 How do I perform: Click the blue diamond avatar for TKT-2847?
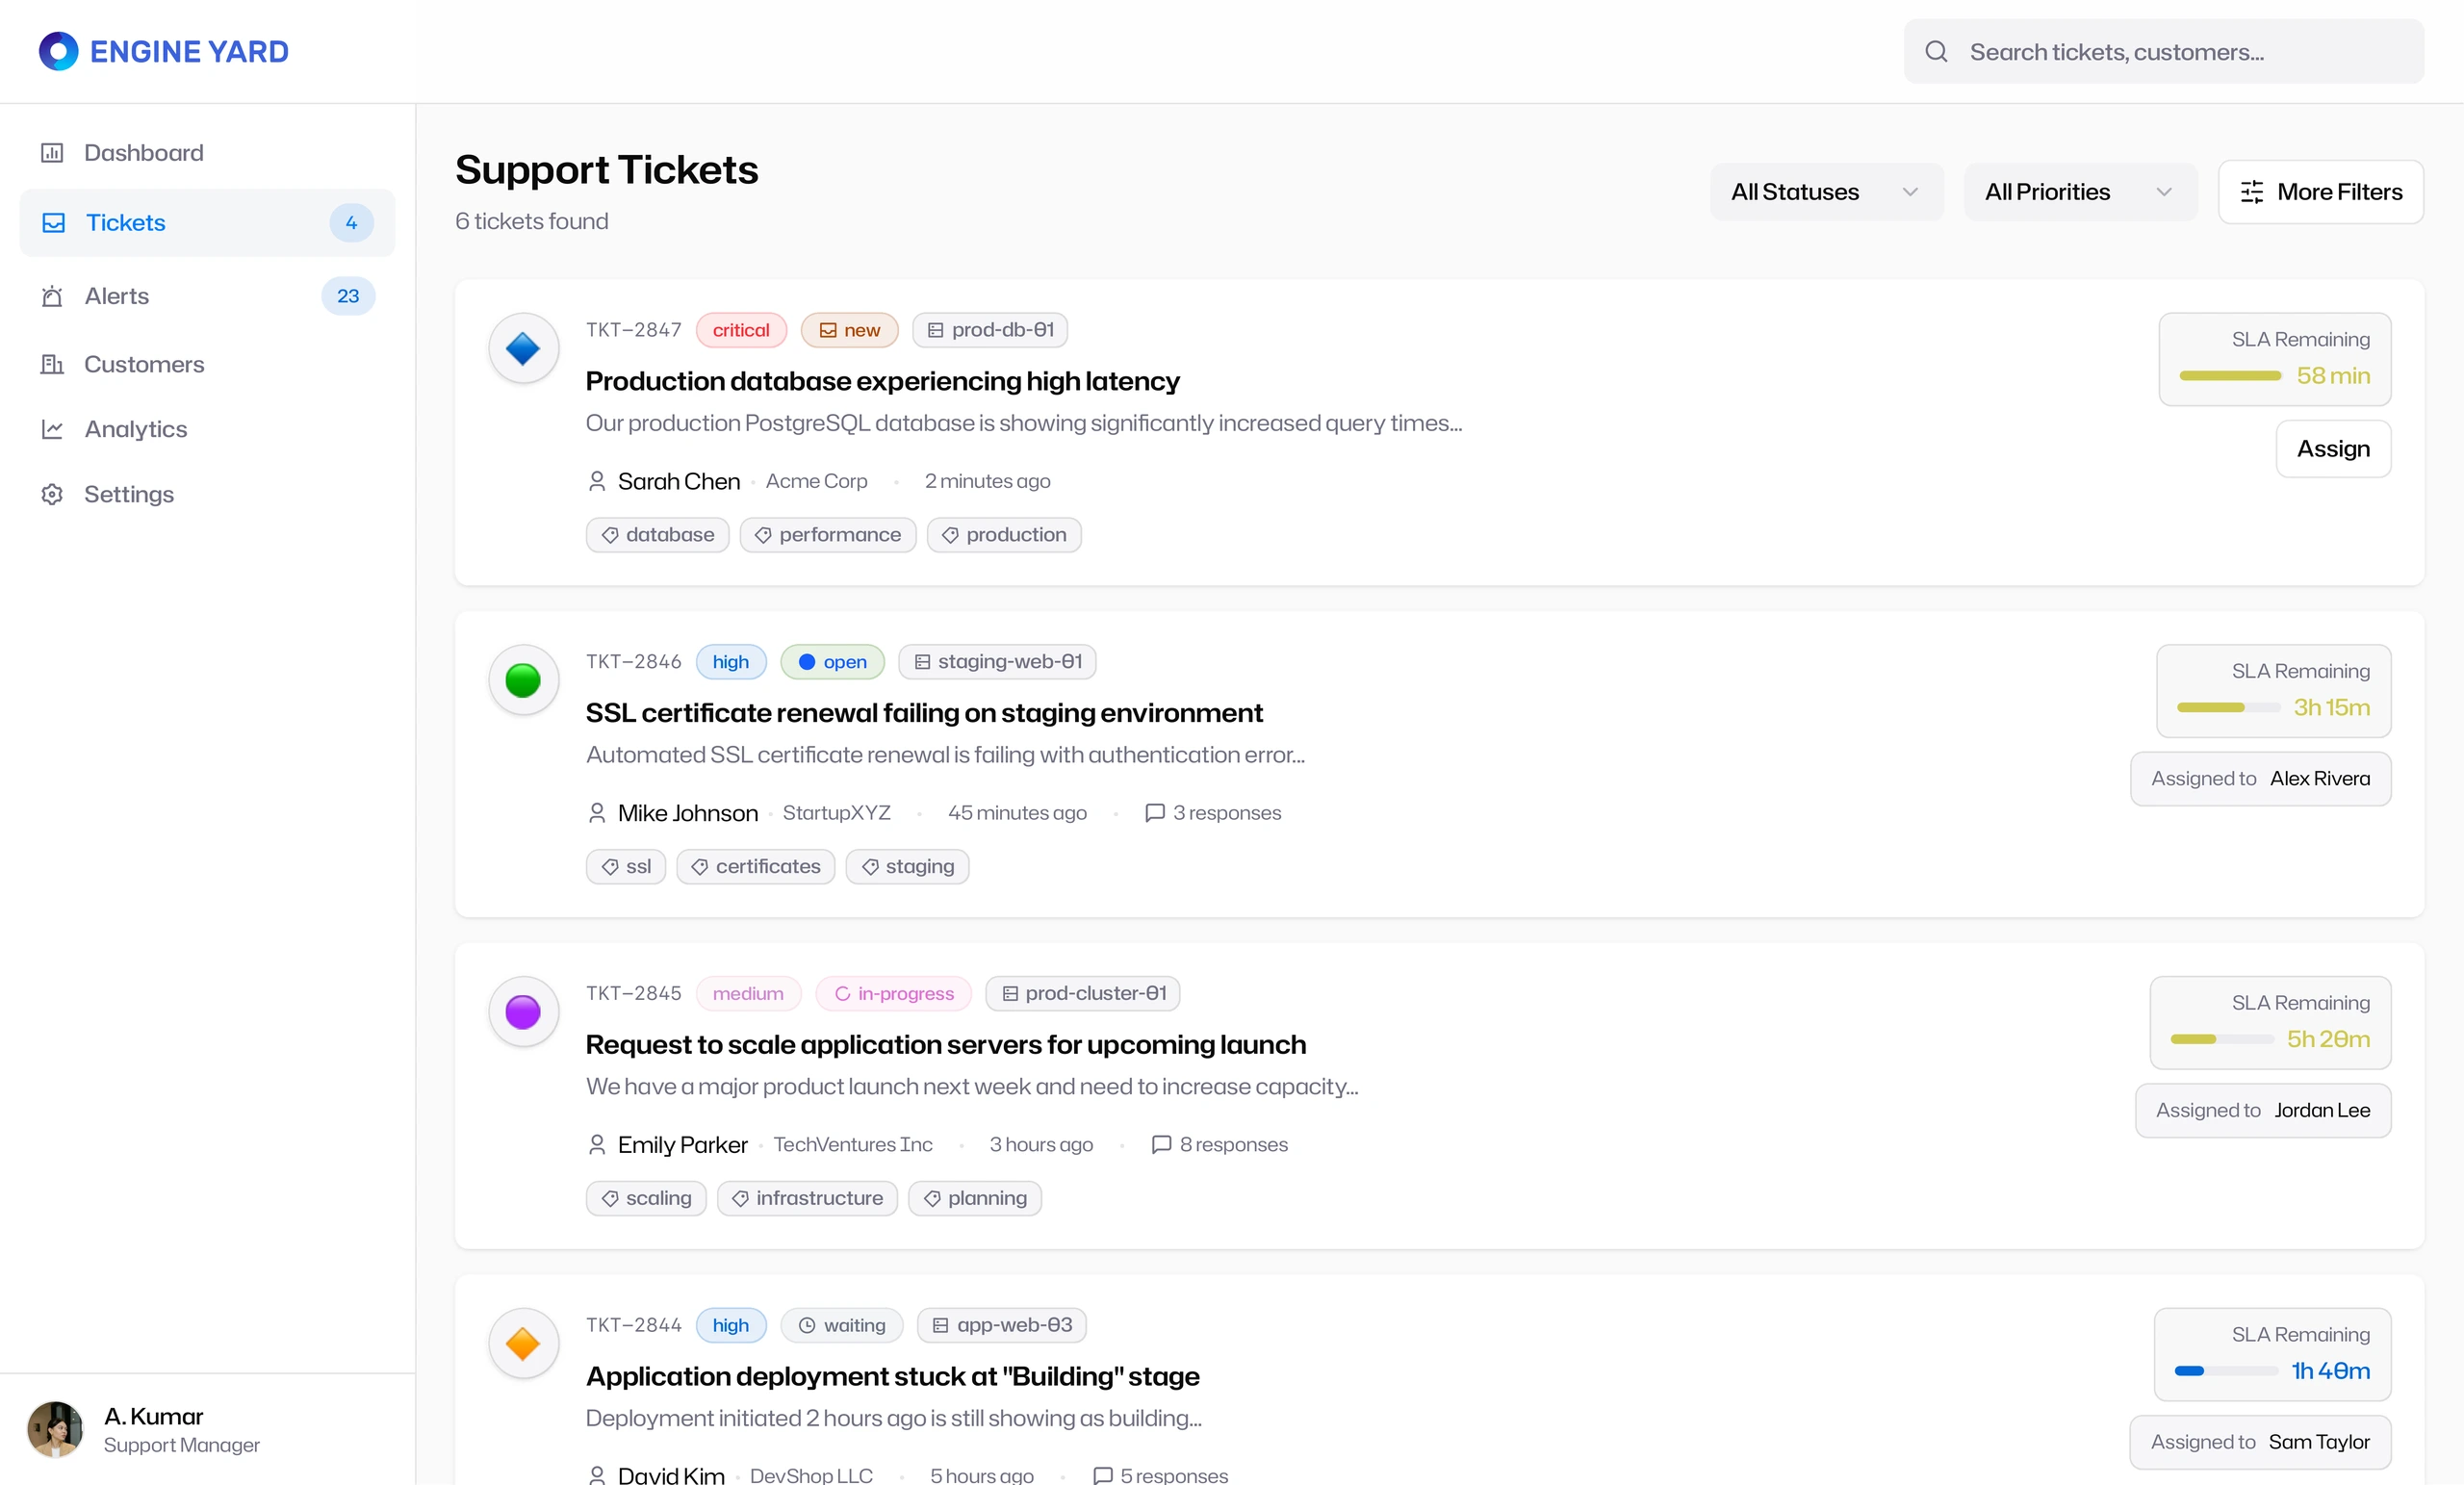click(x=523, y=348)
